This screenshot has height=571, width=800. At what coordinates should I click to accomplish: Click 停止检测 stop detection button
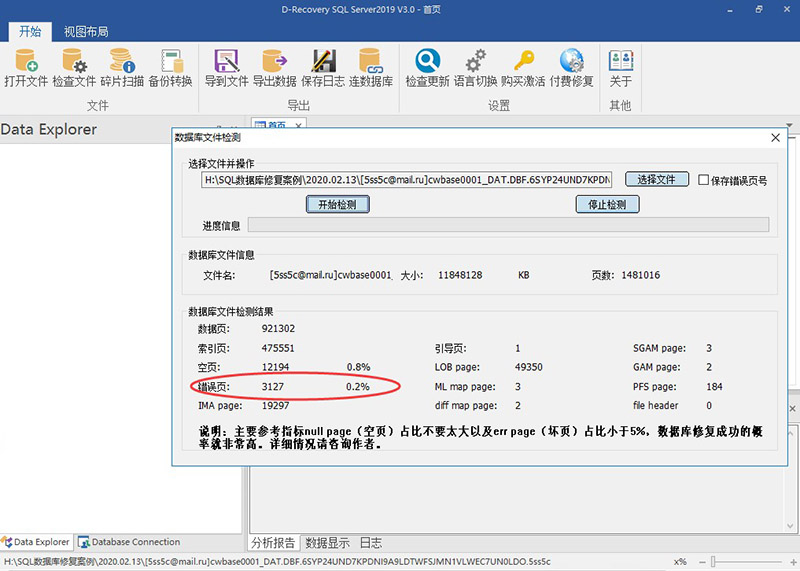607,205
